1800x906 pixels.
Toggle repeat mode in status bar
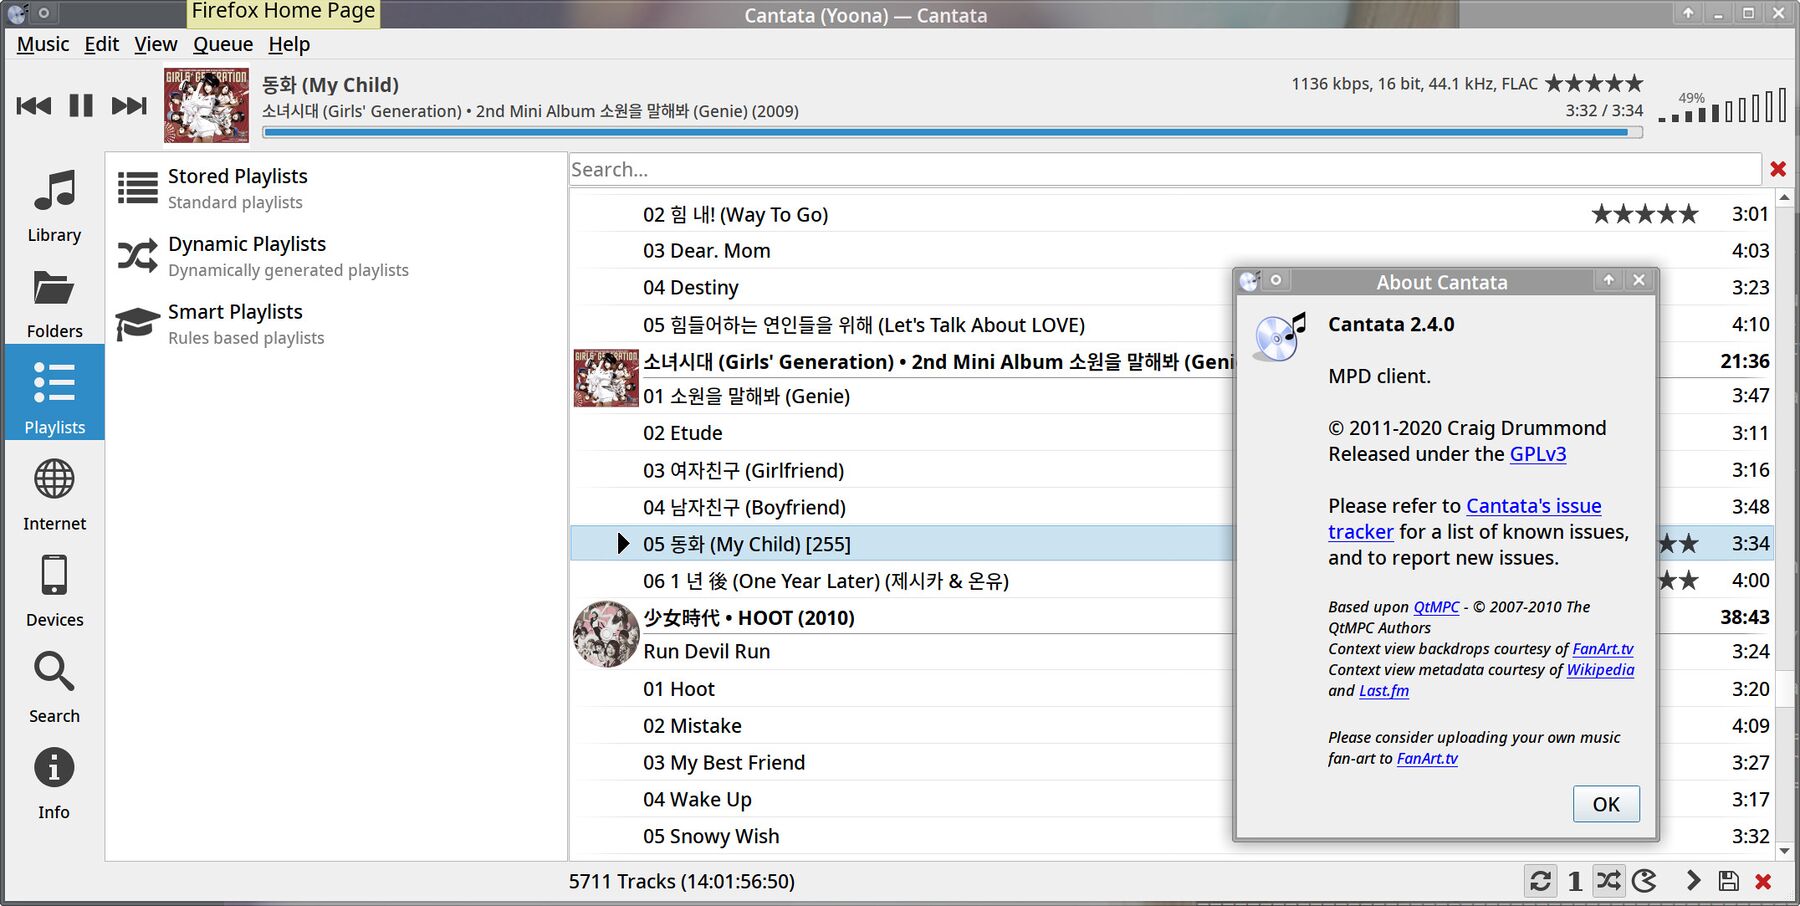click(x=1540, y=881)
